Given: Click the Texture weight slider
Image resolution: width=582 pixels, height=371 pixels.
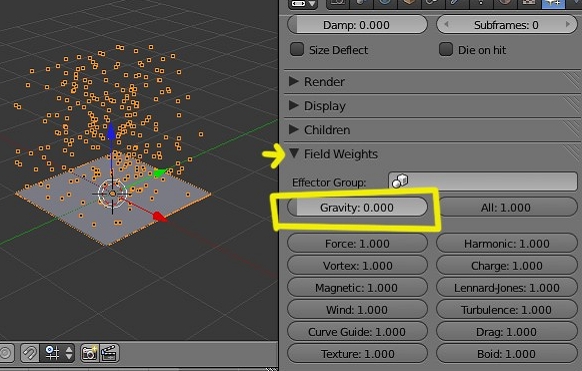Looking at the screenshot, I should (x=357, y=354).
